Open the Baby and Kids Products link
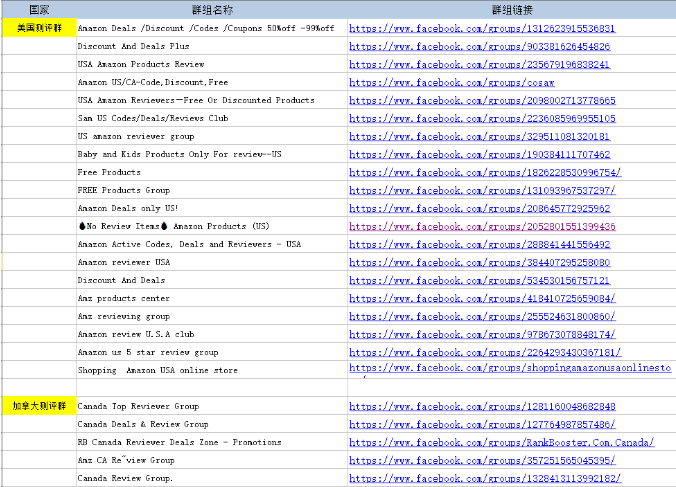Screen dimensions: 676x487 click(479, 155)
